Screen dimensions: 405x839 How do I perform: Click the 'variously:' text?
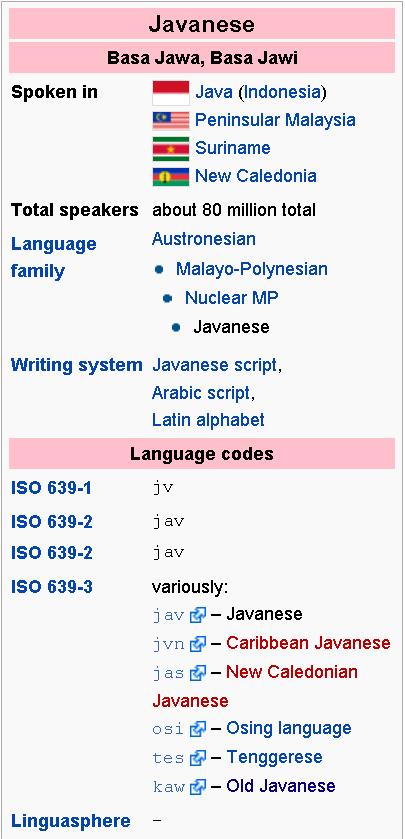[x=190, y=588]
